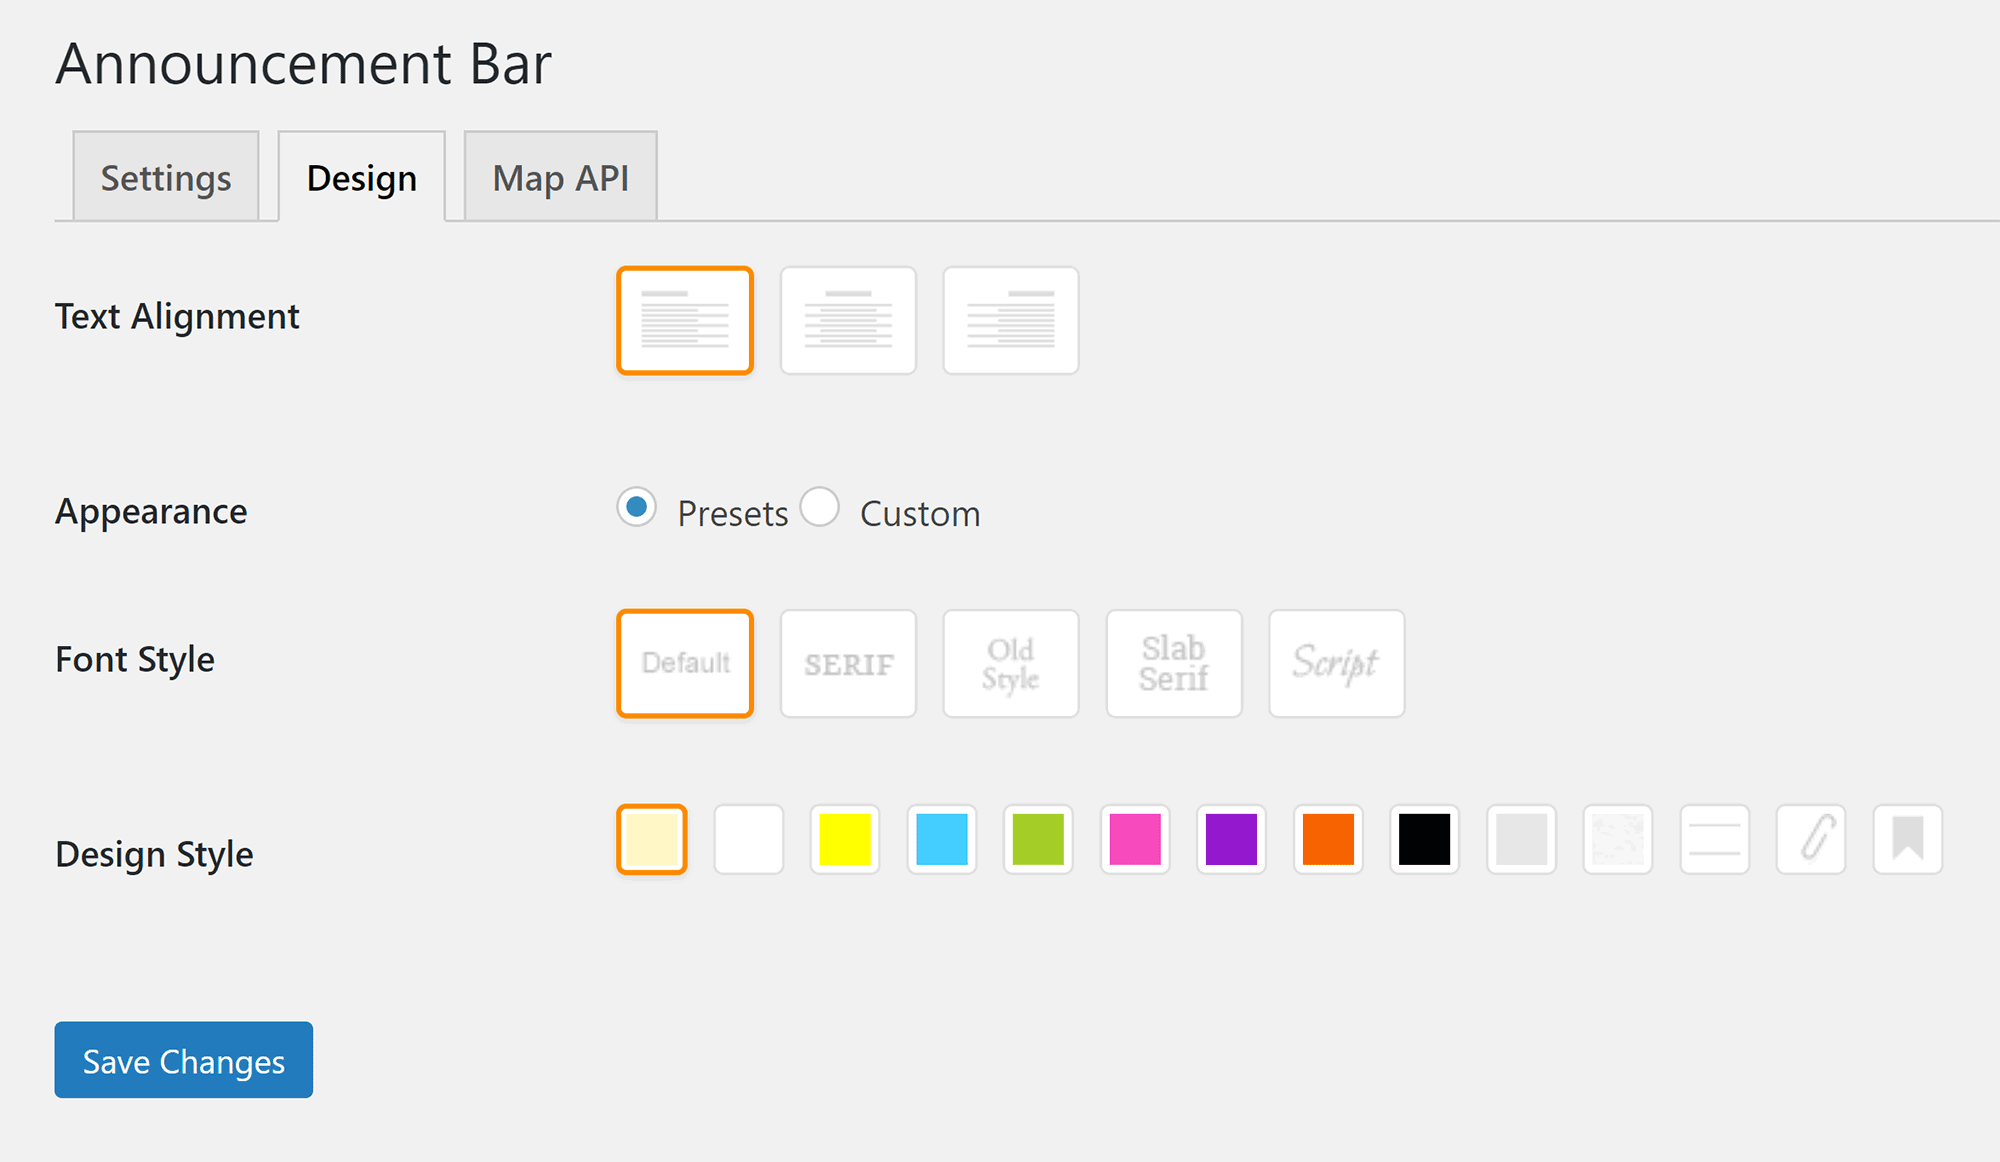The image size is (2000, 1162).
Task: Switch to Settings tab
Action: tap(166, 176)
